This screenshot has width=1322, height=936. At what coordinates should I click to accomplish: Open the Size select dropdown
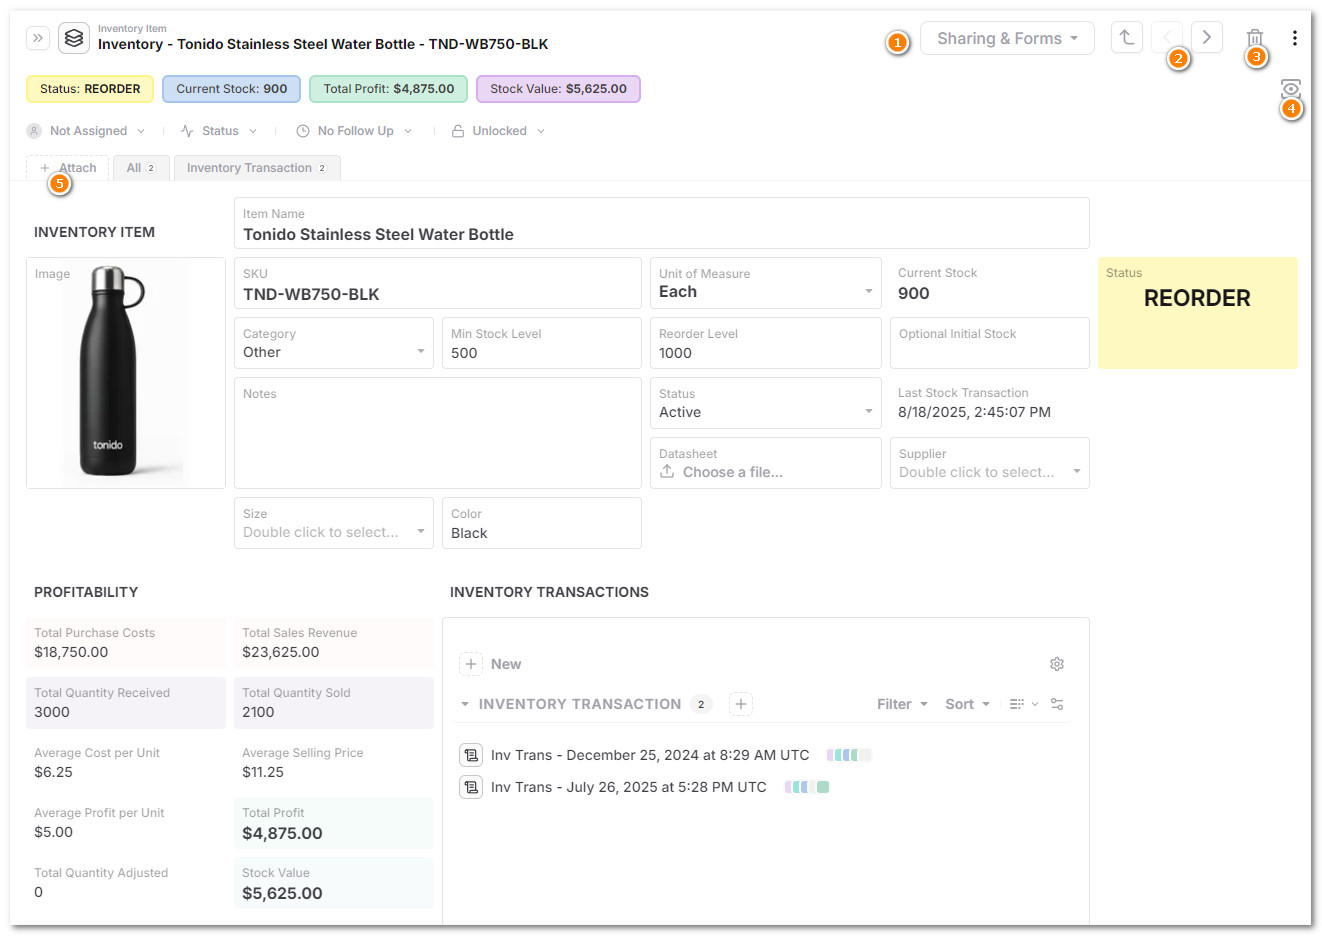coord(334,523)
